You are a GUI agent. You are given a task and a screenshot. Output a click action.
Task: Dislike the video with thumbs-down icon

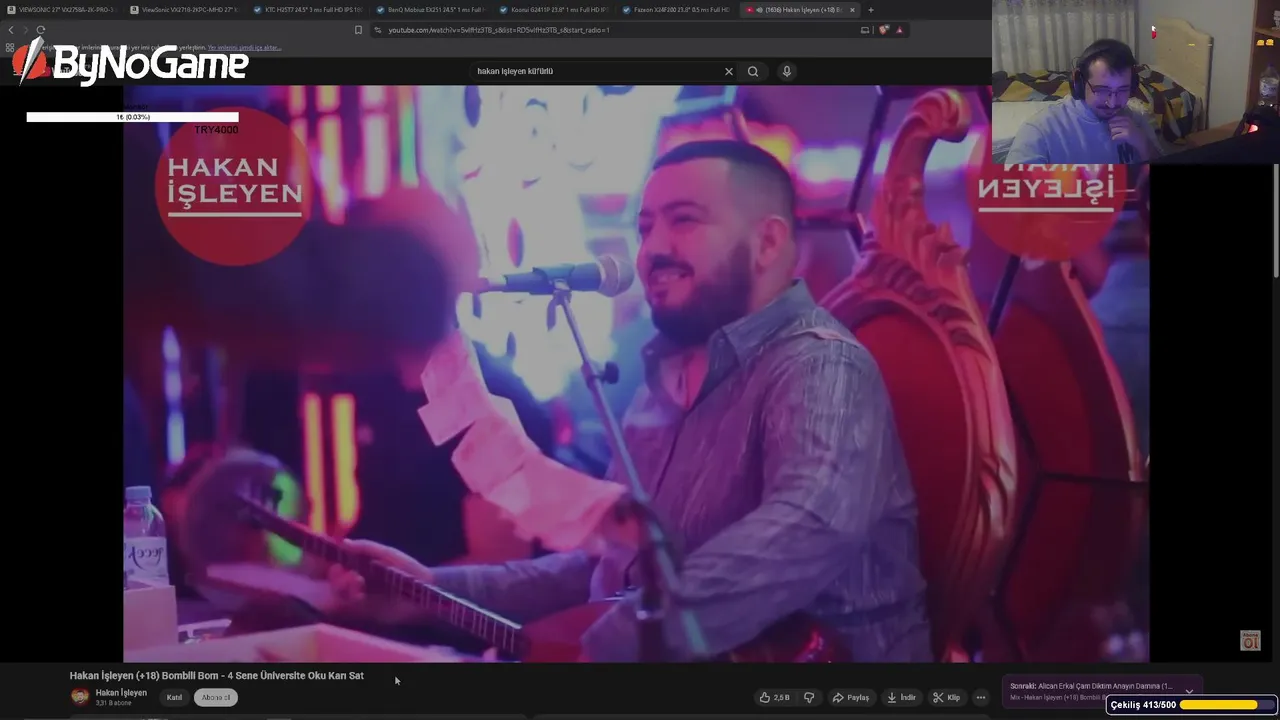tap(809, 697)
